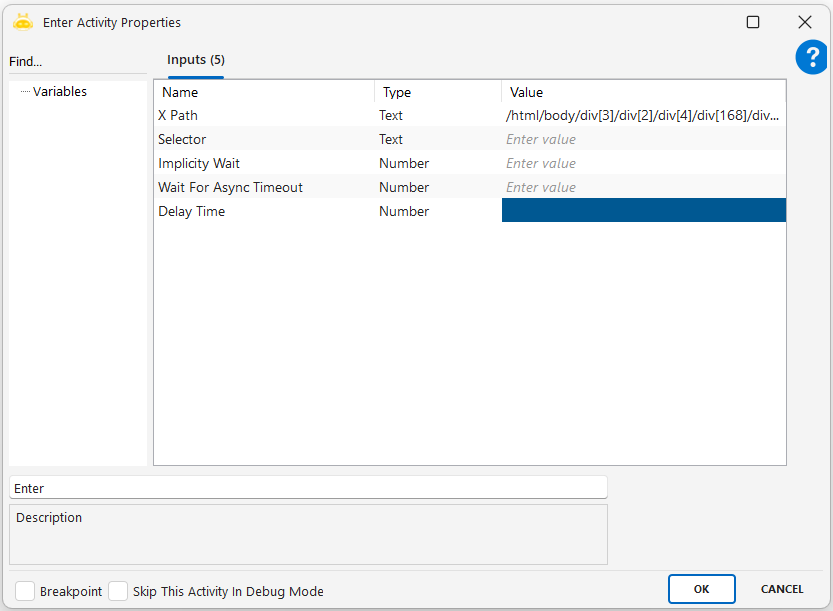Enable the Breakpoint checkbox

click(x=25, y=591)
